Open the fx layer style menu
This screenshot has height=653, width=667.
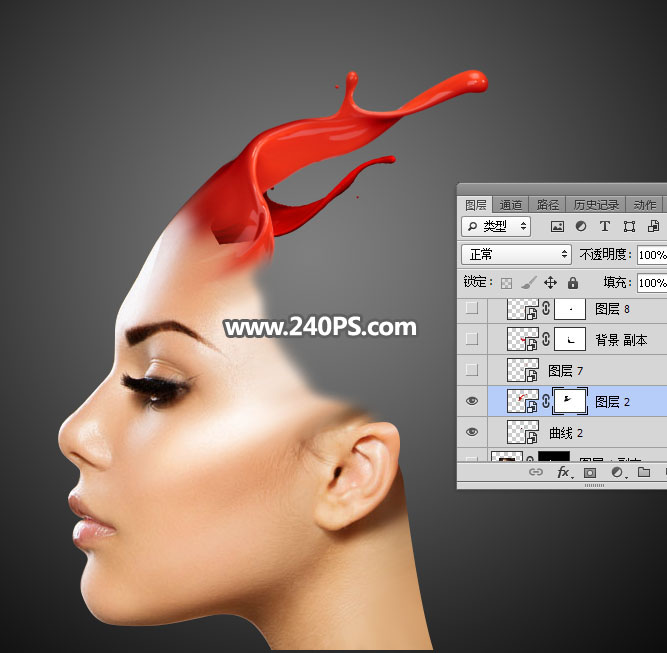click(564, 472)
